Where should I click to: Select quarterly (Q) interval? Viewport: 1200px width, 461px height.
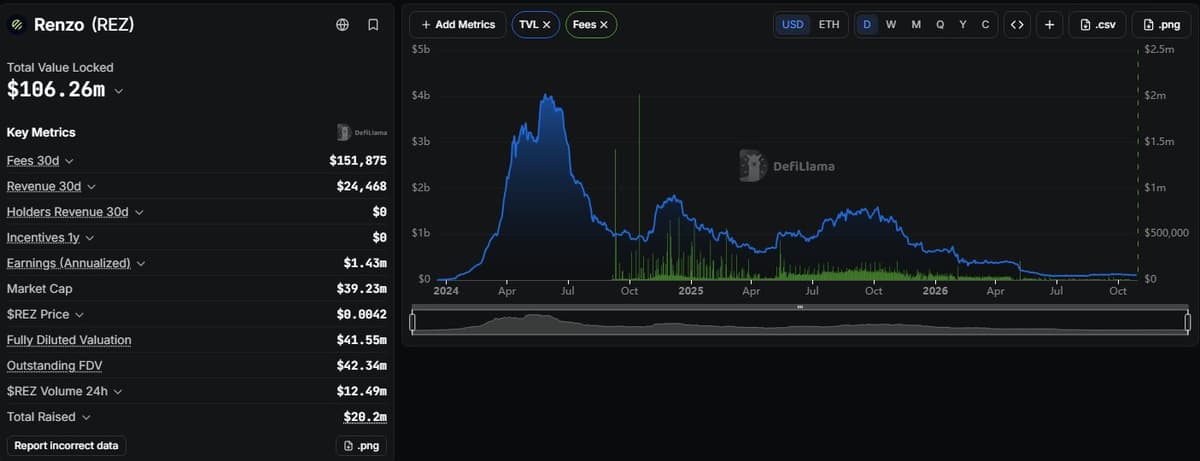pos(940,24)
